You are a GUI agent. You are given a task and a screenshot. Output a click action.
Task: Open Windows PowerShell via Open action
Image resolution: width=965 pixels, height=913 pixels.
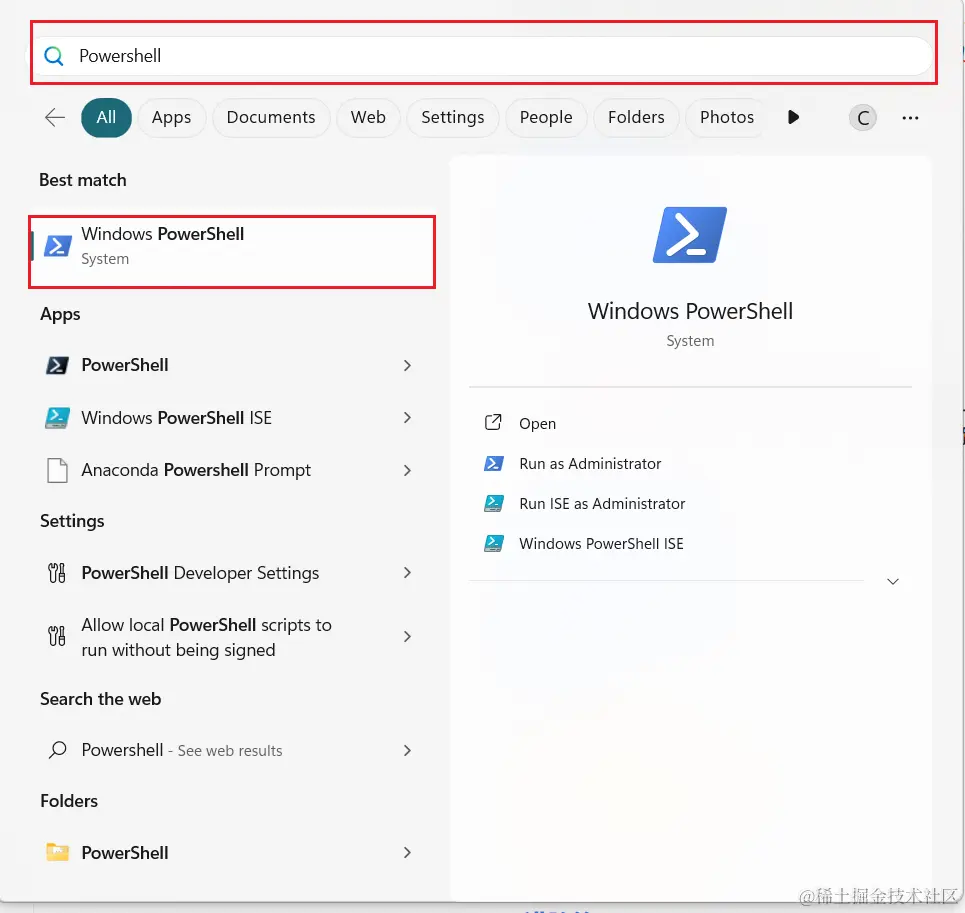pyautogui.click(x=537, y=423)
